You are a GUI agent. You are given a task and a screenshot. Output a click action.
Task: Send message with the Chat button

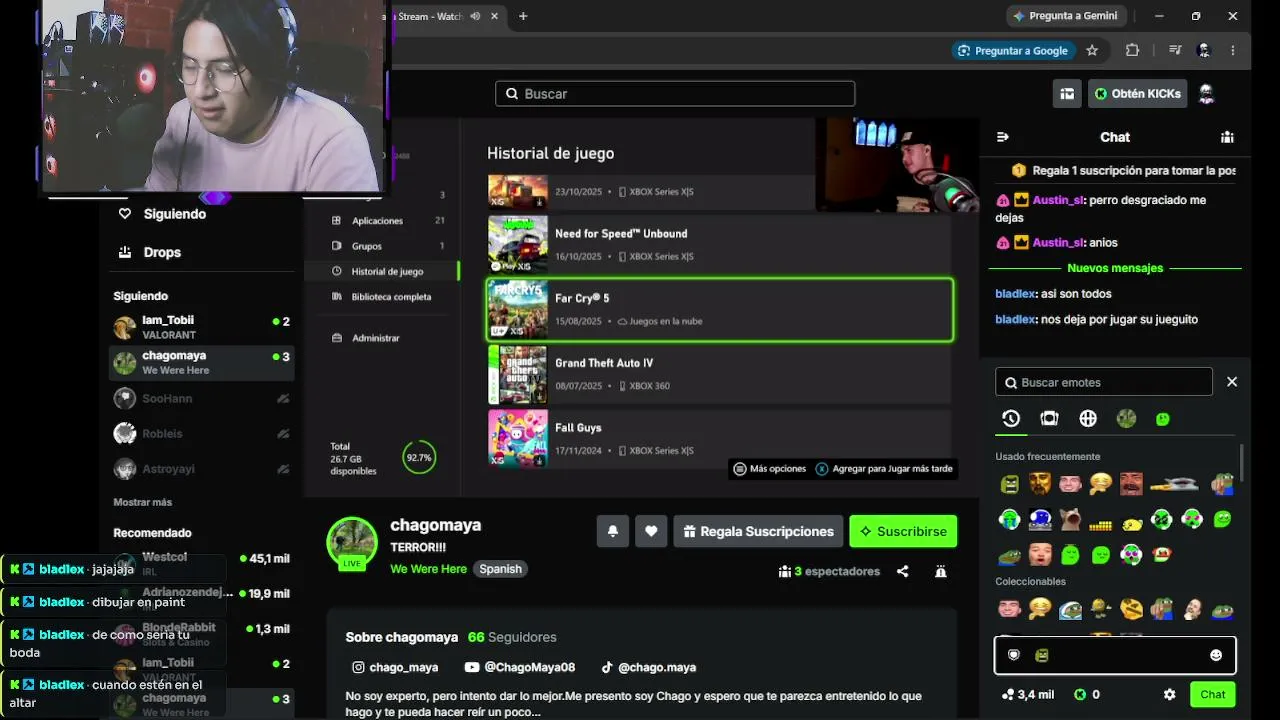point(1213,695)
